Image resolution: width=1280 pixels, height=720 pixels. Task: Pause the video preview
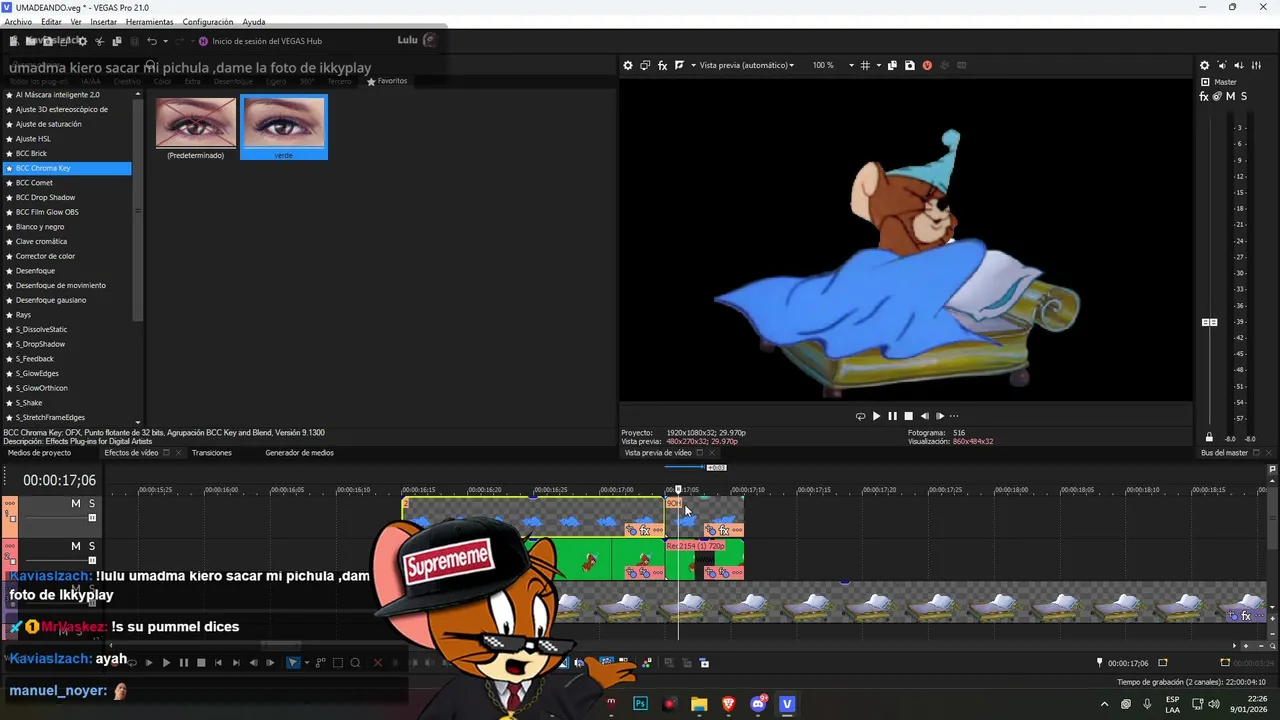pos(892,416)
